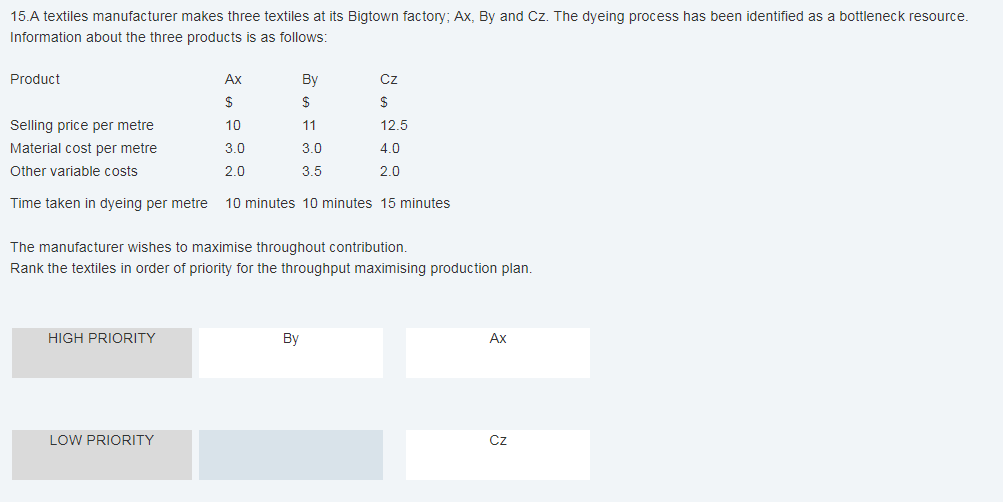1003x502 pixels.
Task: Click the Material cost per metre row label
Action: [83, 148]
